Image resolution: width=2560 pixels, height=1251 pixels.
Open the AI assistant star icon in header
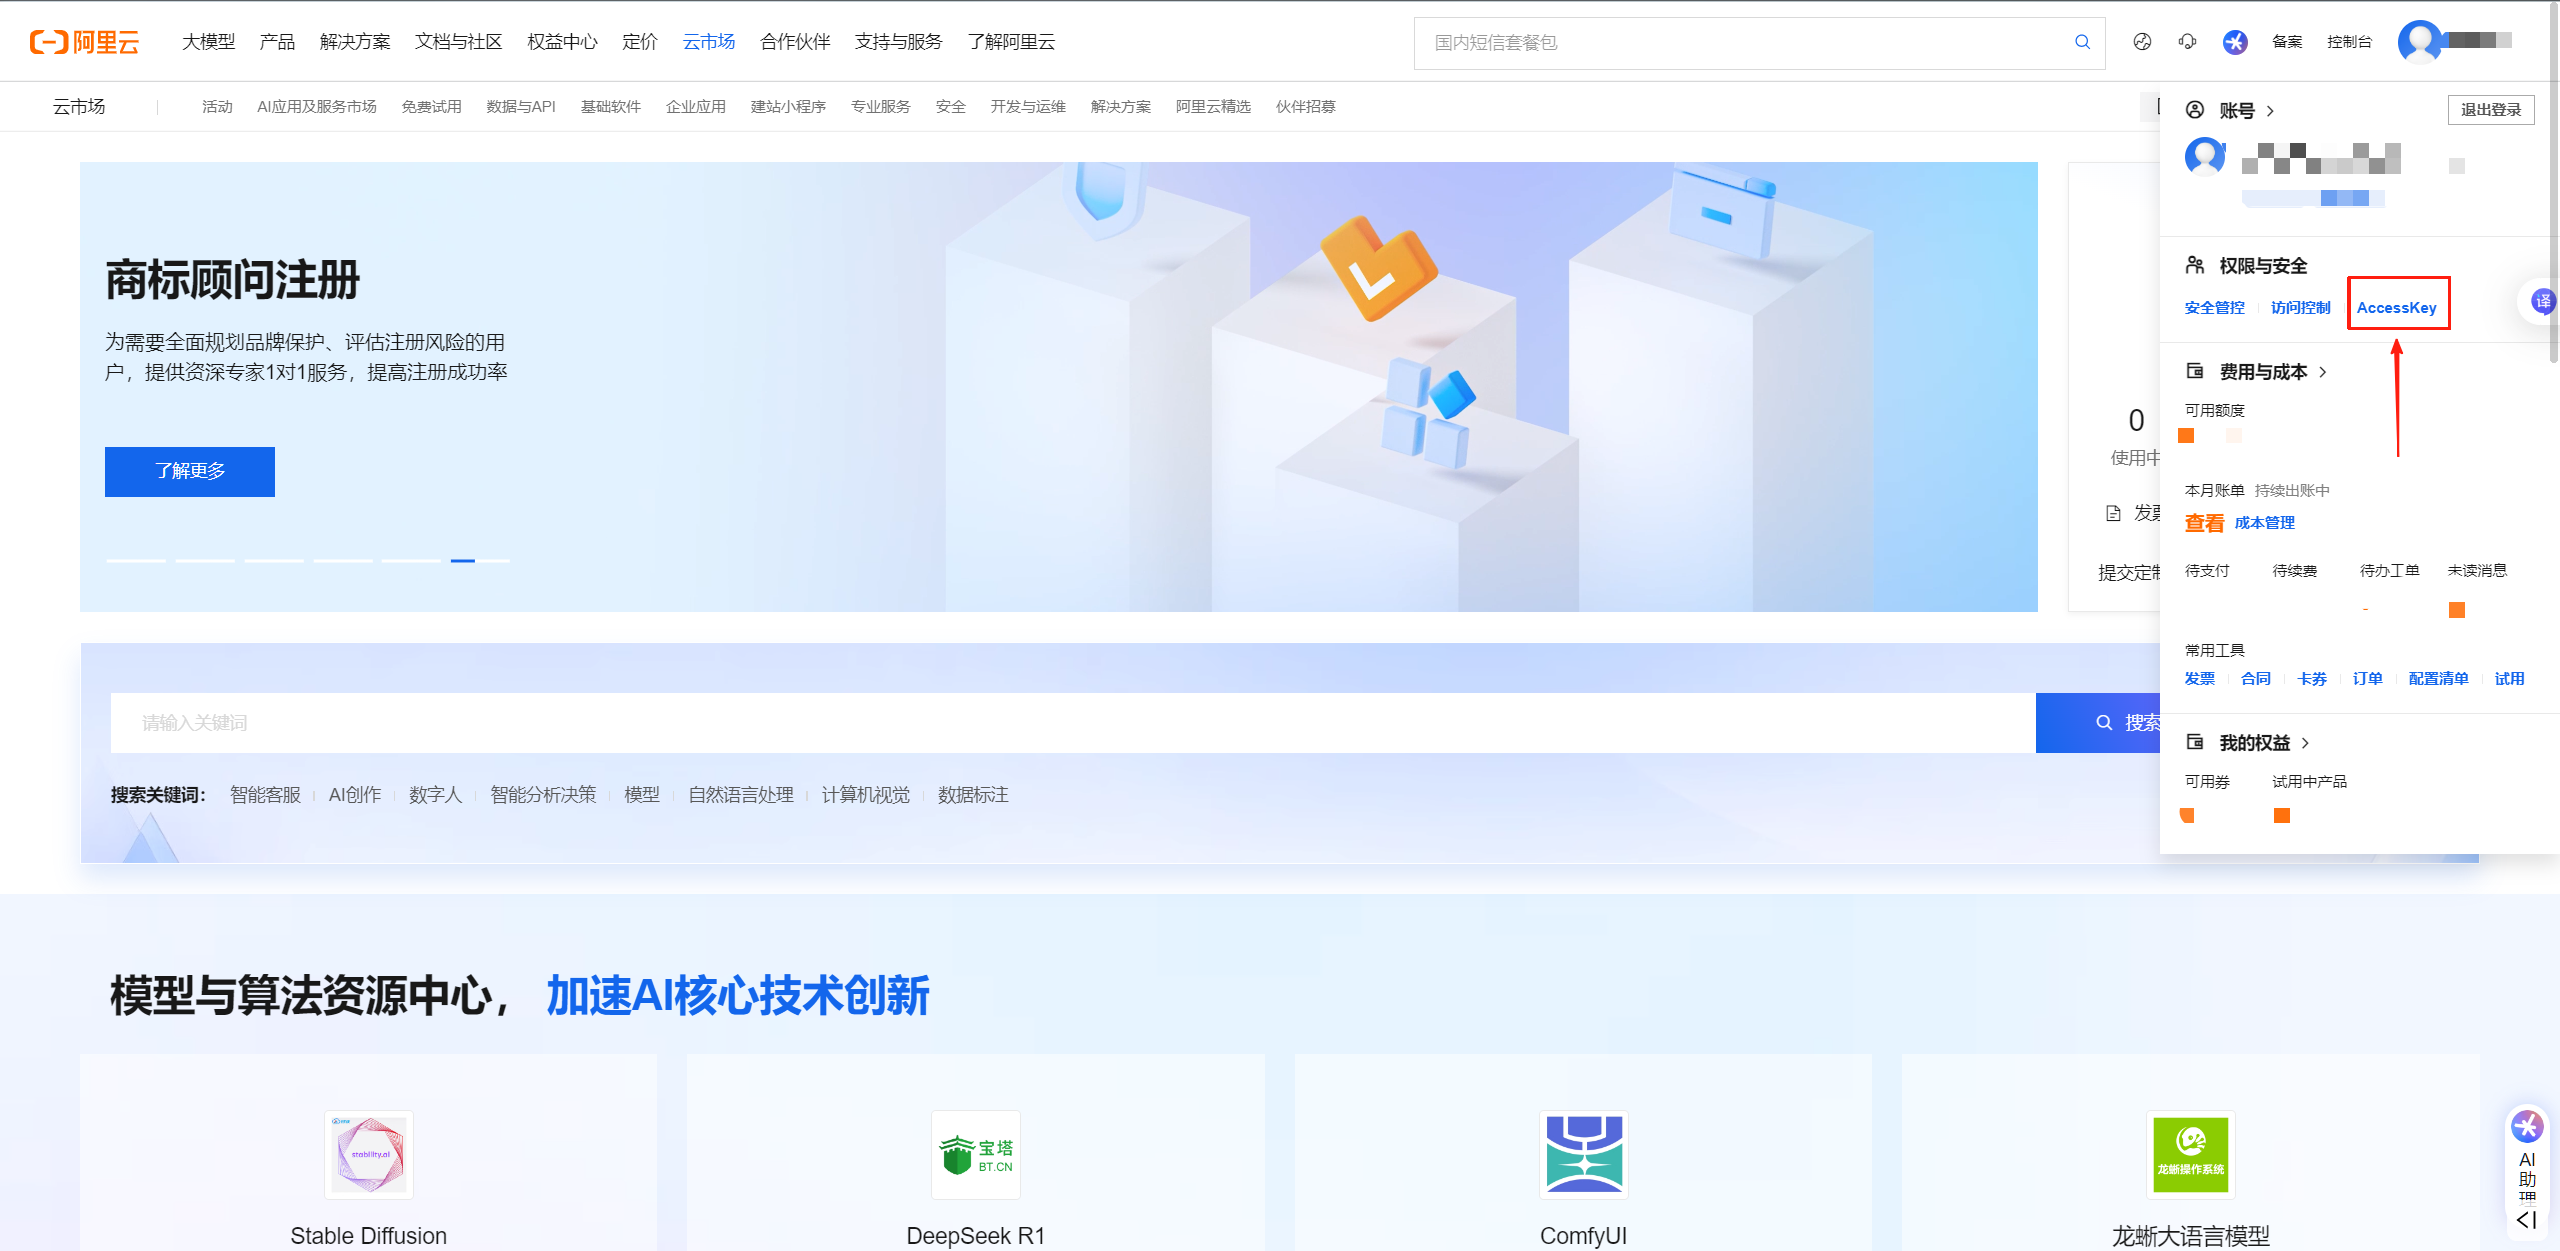(x=2235, y=42)
